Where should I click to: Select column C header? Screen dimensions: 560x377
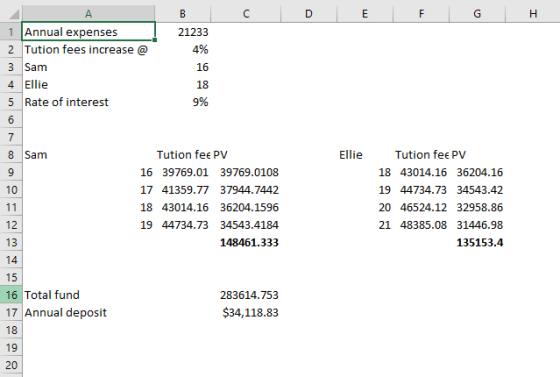[246, 14]
